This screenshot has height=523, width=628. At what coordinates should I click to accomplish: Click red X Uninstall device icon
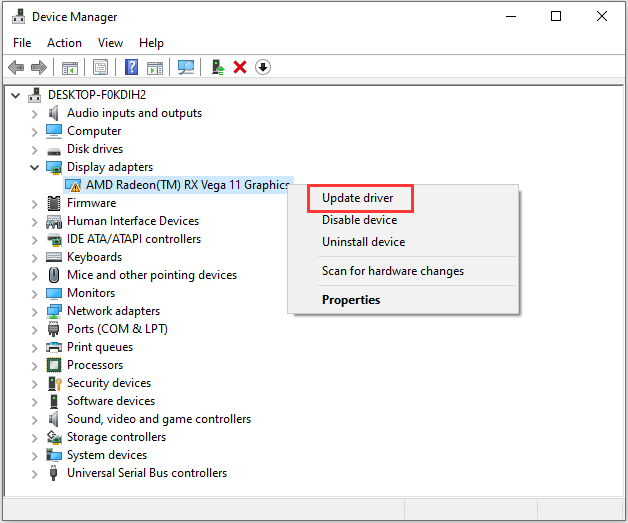click(240, 67)
